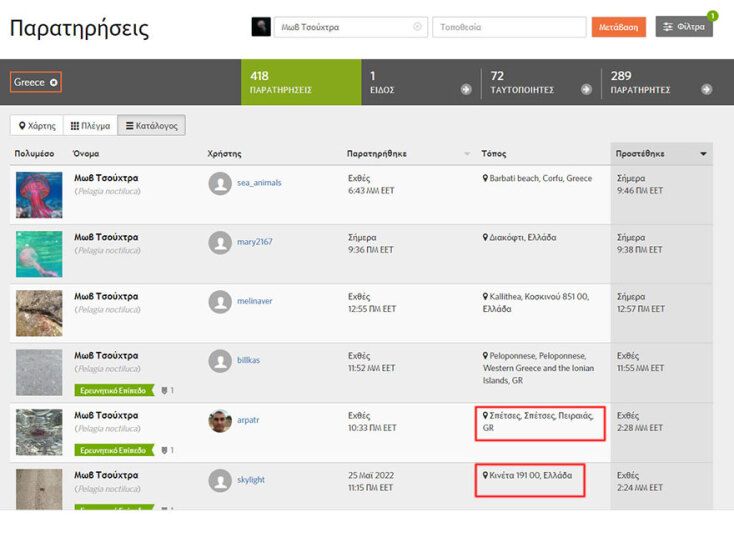Remove the Greece place filter
The width and height of the screenshot is (734, 542).
54,82
